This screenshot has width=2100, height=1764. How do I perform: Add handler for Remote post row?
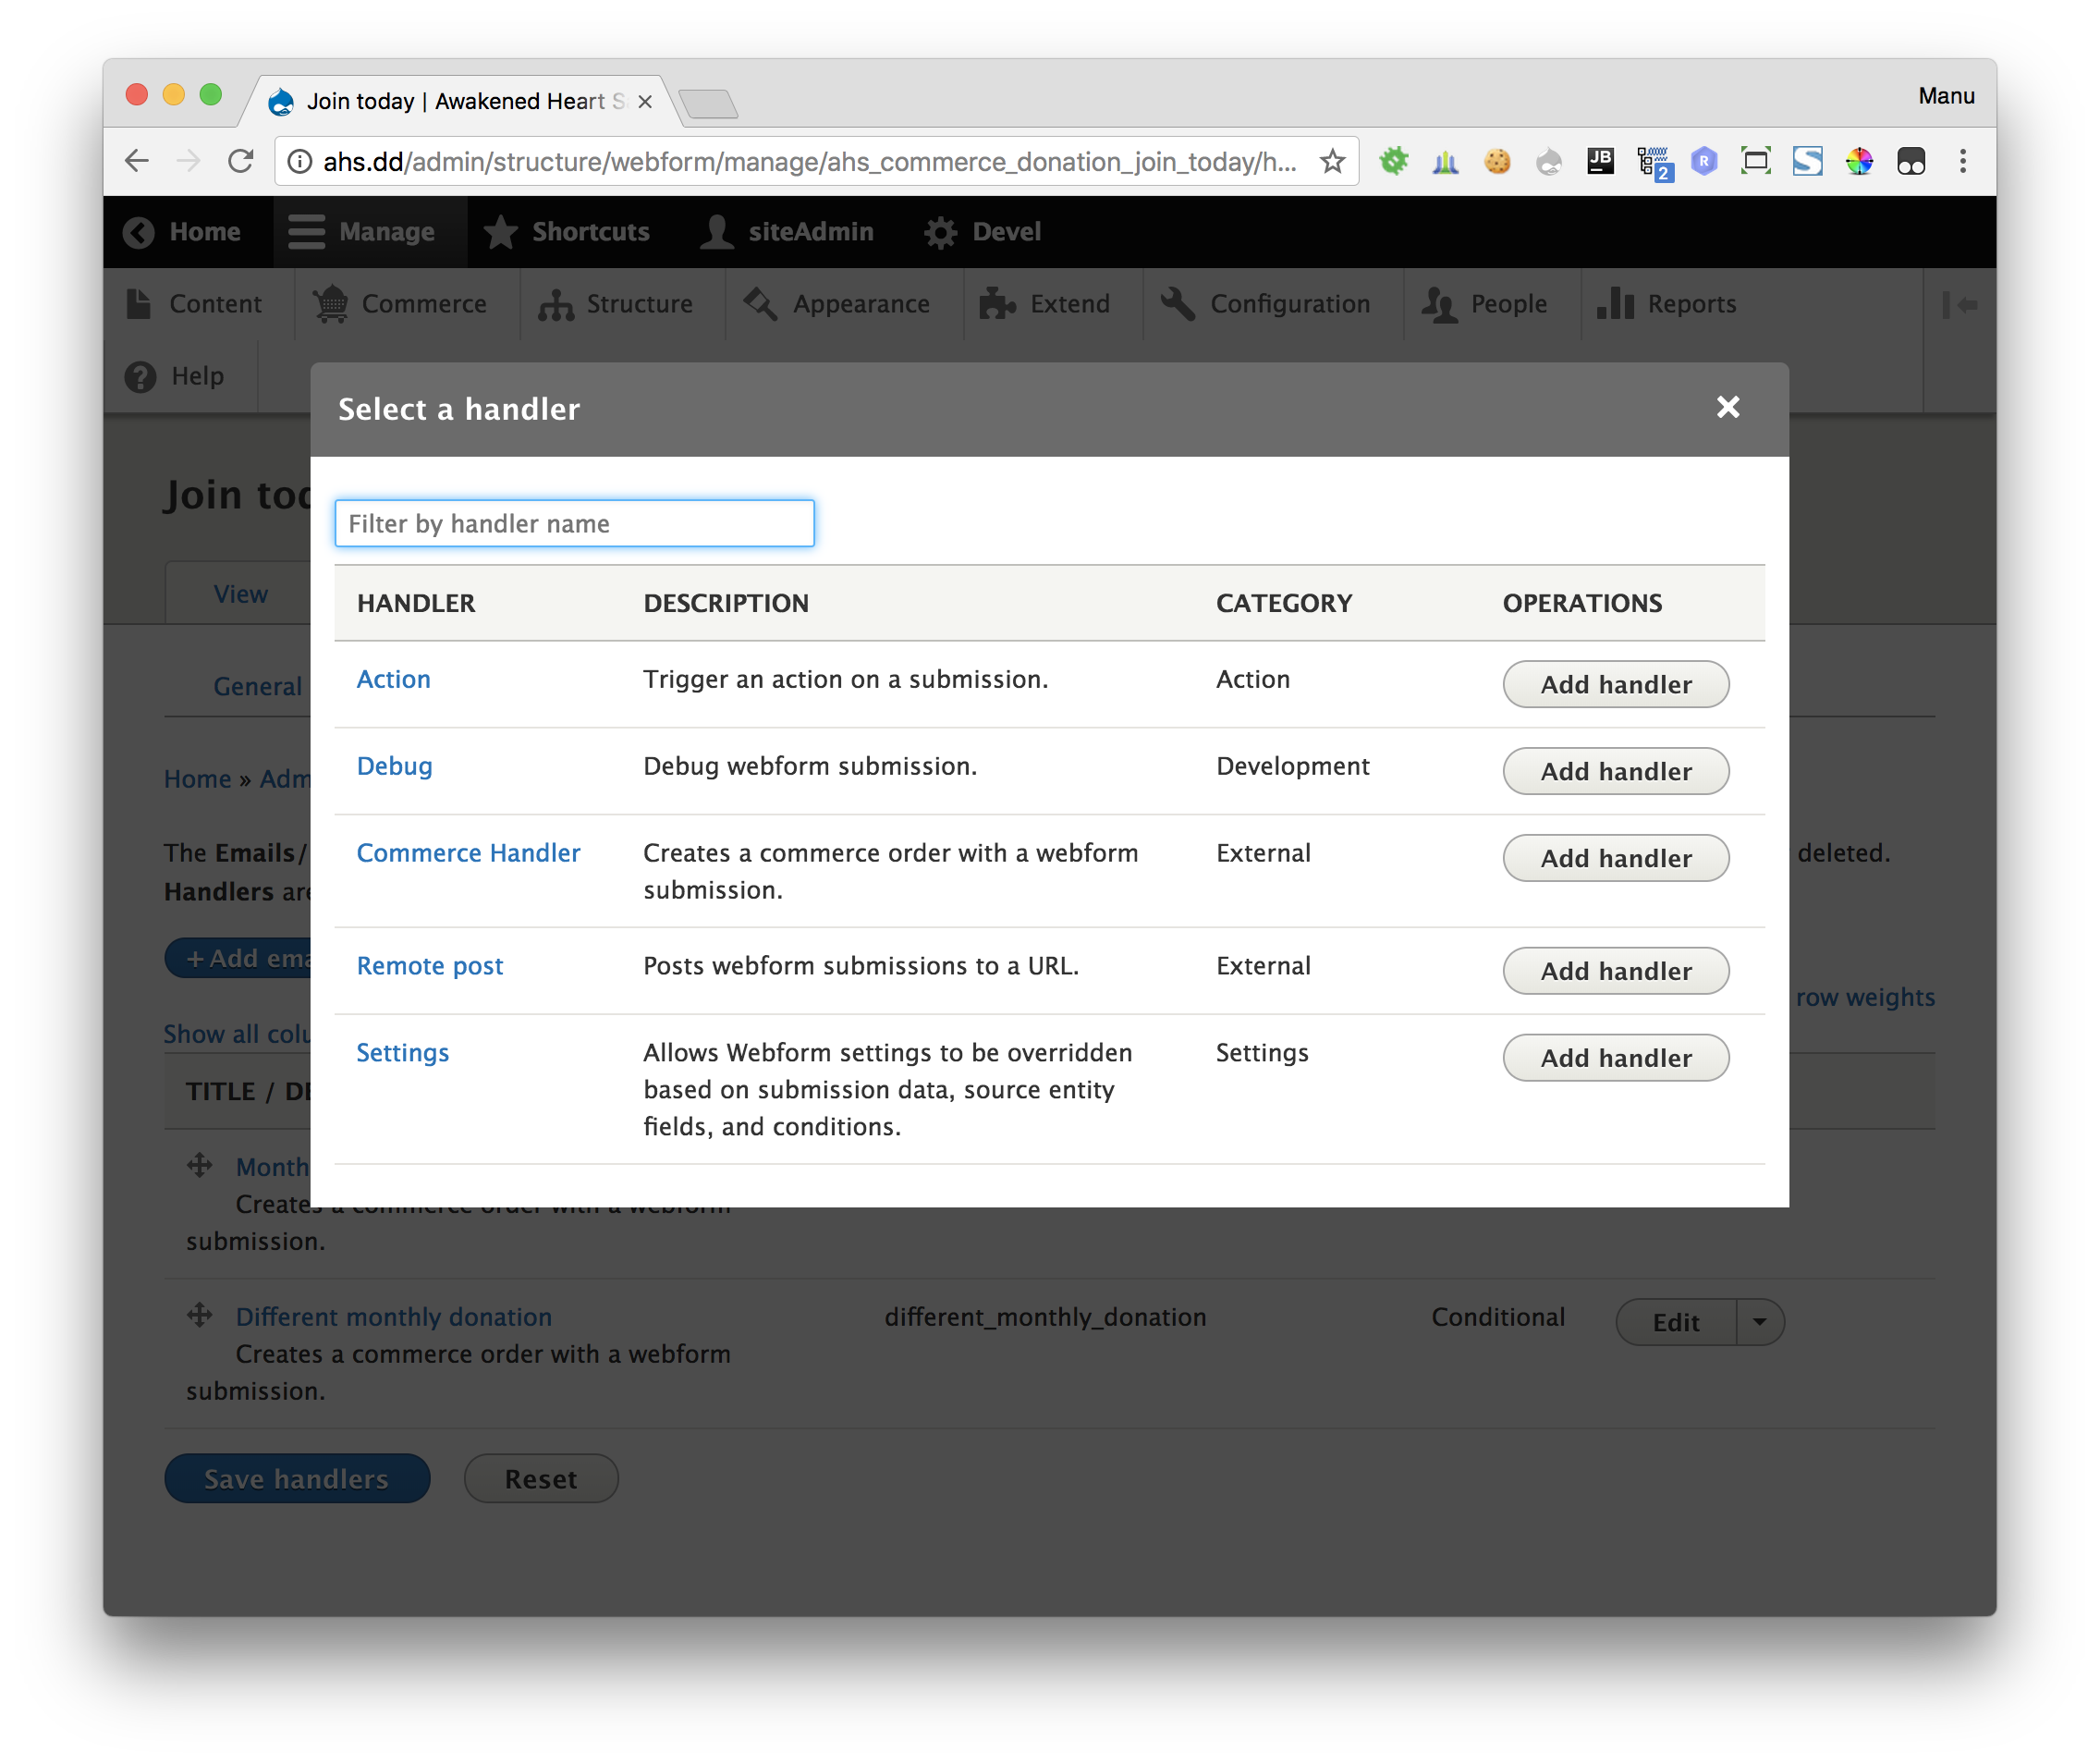pos(1615,971)
